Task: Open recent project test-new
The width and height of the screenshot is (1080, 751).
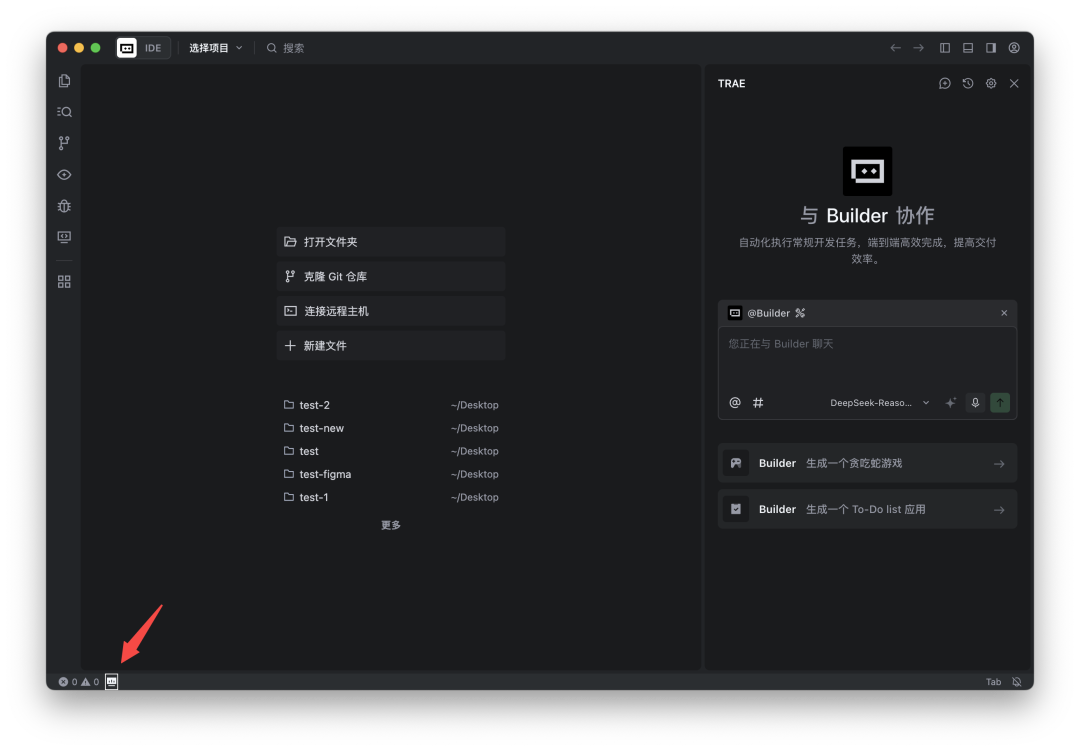Action: coord(391,428)
